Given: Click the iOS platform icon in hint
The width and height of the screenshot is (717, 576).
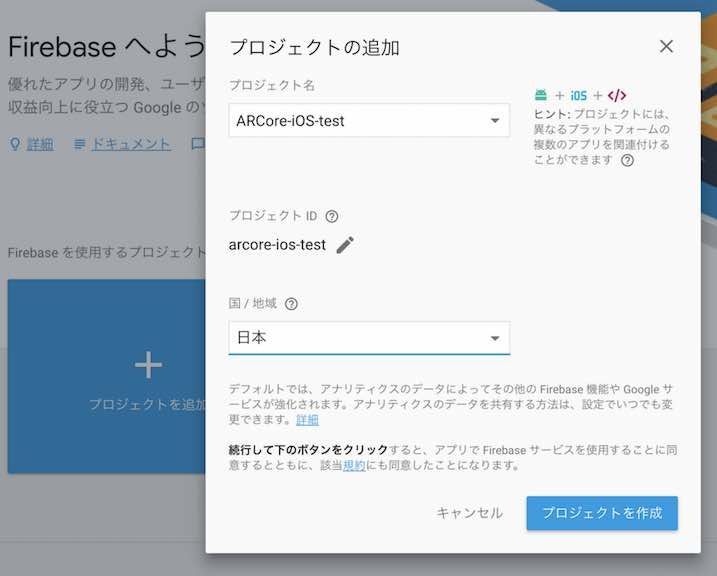Looking at the screenshot, I should click(x=578, y=96).
